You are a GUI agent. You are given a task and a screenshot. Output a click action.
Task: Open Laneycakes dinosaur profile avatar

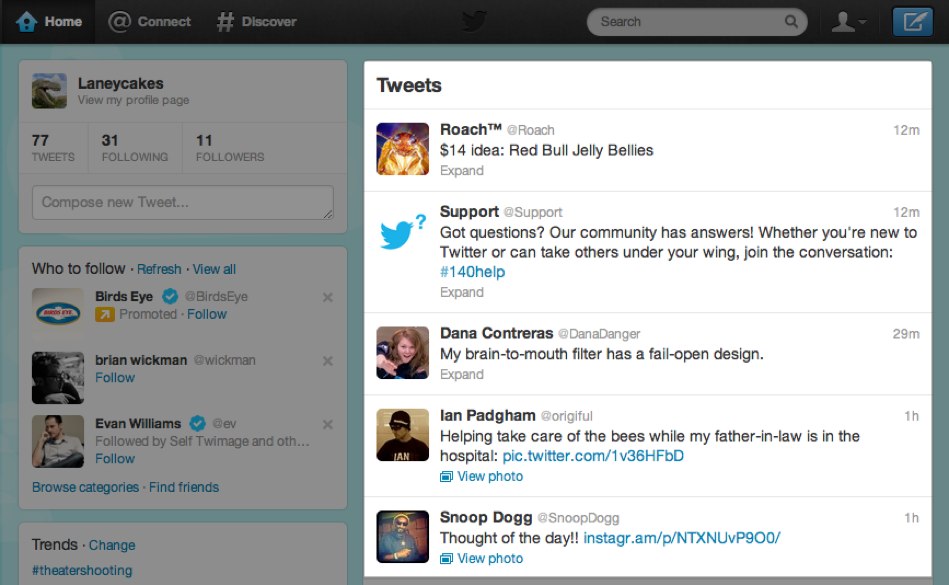[50, 91]
